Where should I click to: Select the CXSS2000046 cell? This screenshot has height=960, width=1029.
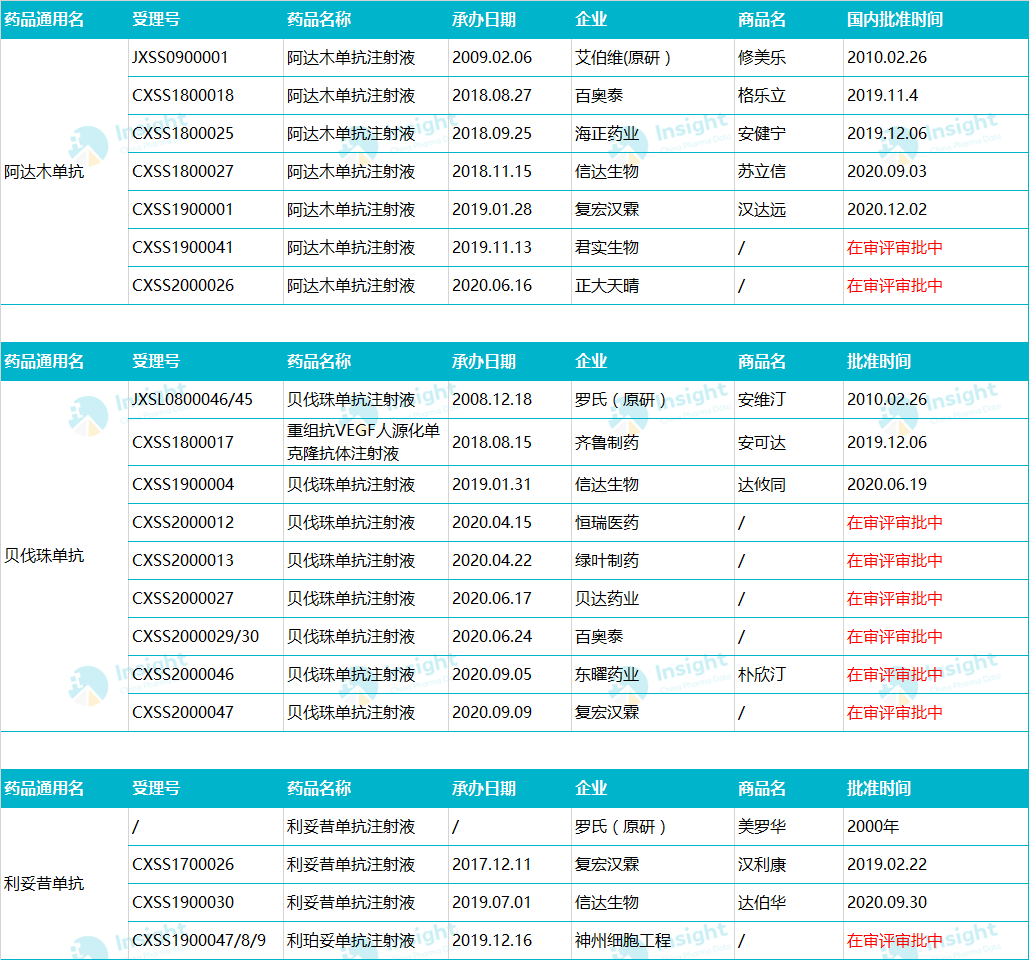pyautogui.click(x=183, y=675)
